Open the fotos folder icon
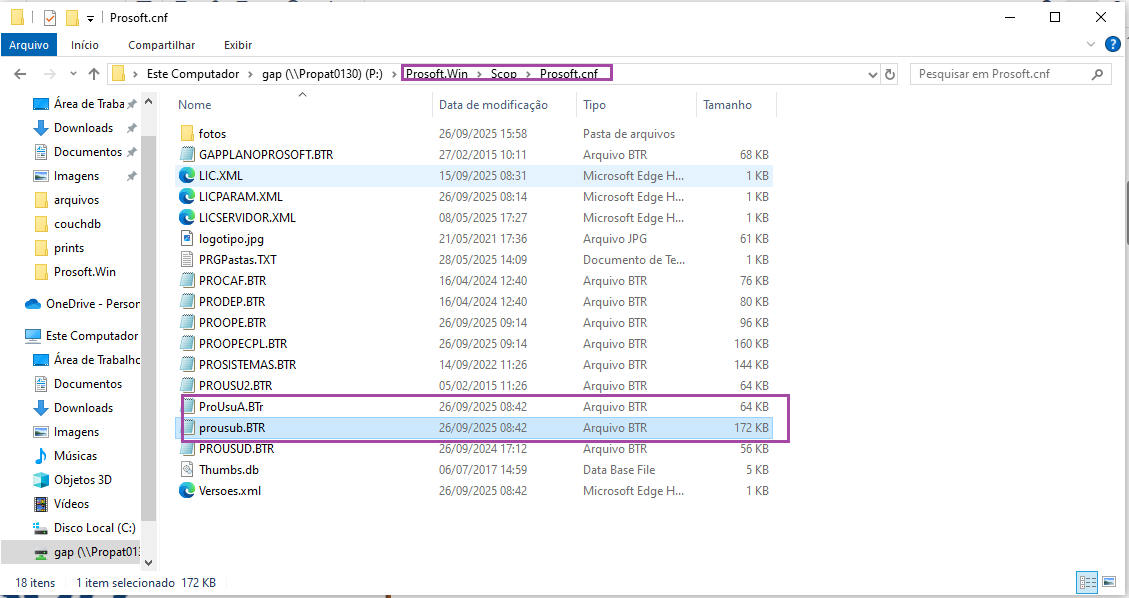This screenshot has width=1129, height=598. (x=187, y=134)
